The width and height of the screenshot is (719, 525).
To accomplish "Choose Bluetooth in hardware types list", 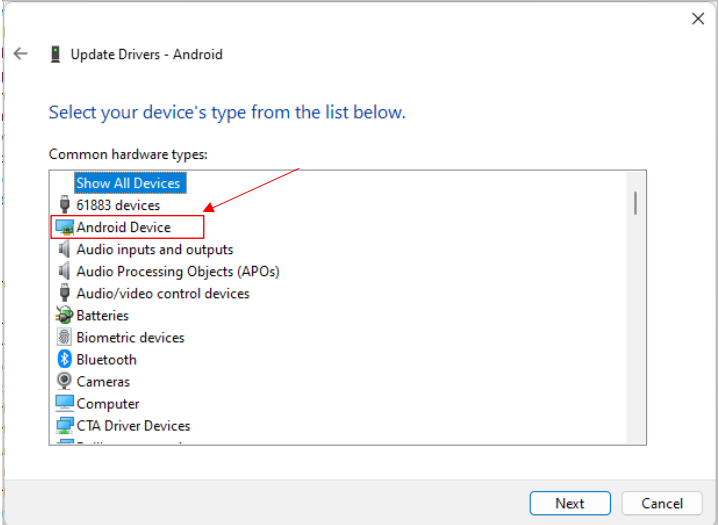I will coord(106,359).
